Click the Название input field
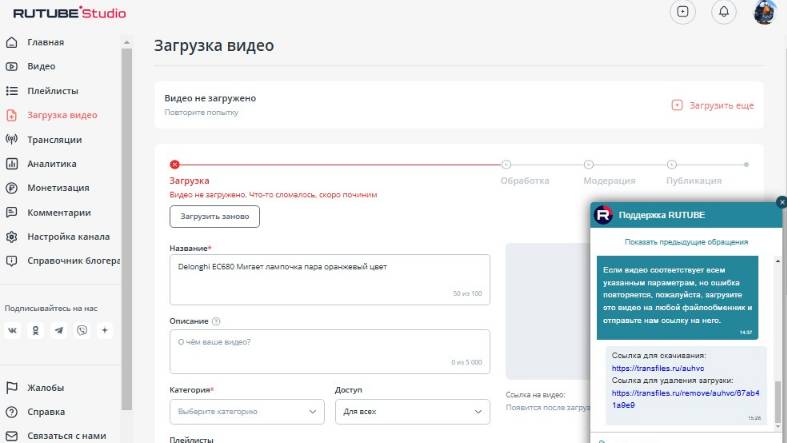This screenshot has height=443, width=787. 330,279
